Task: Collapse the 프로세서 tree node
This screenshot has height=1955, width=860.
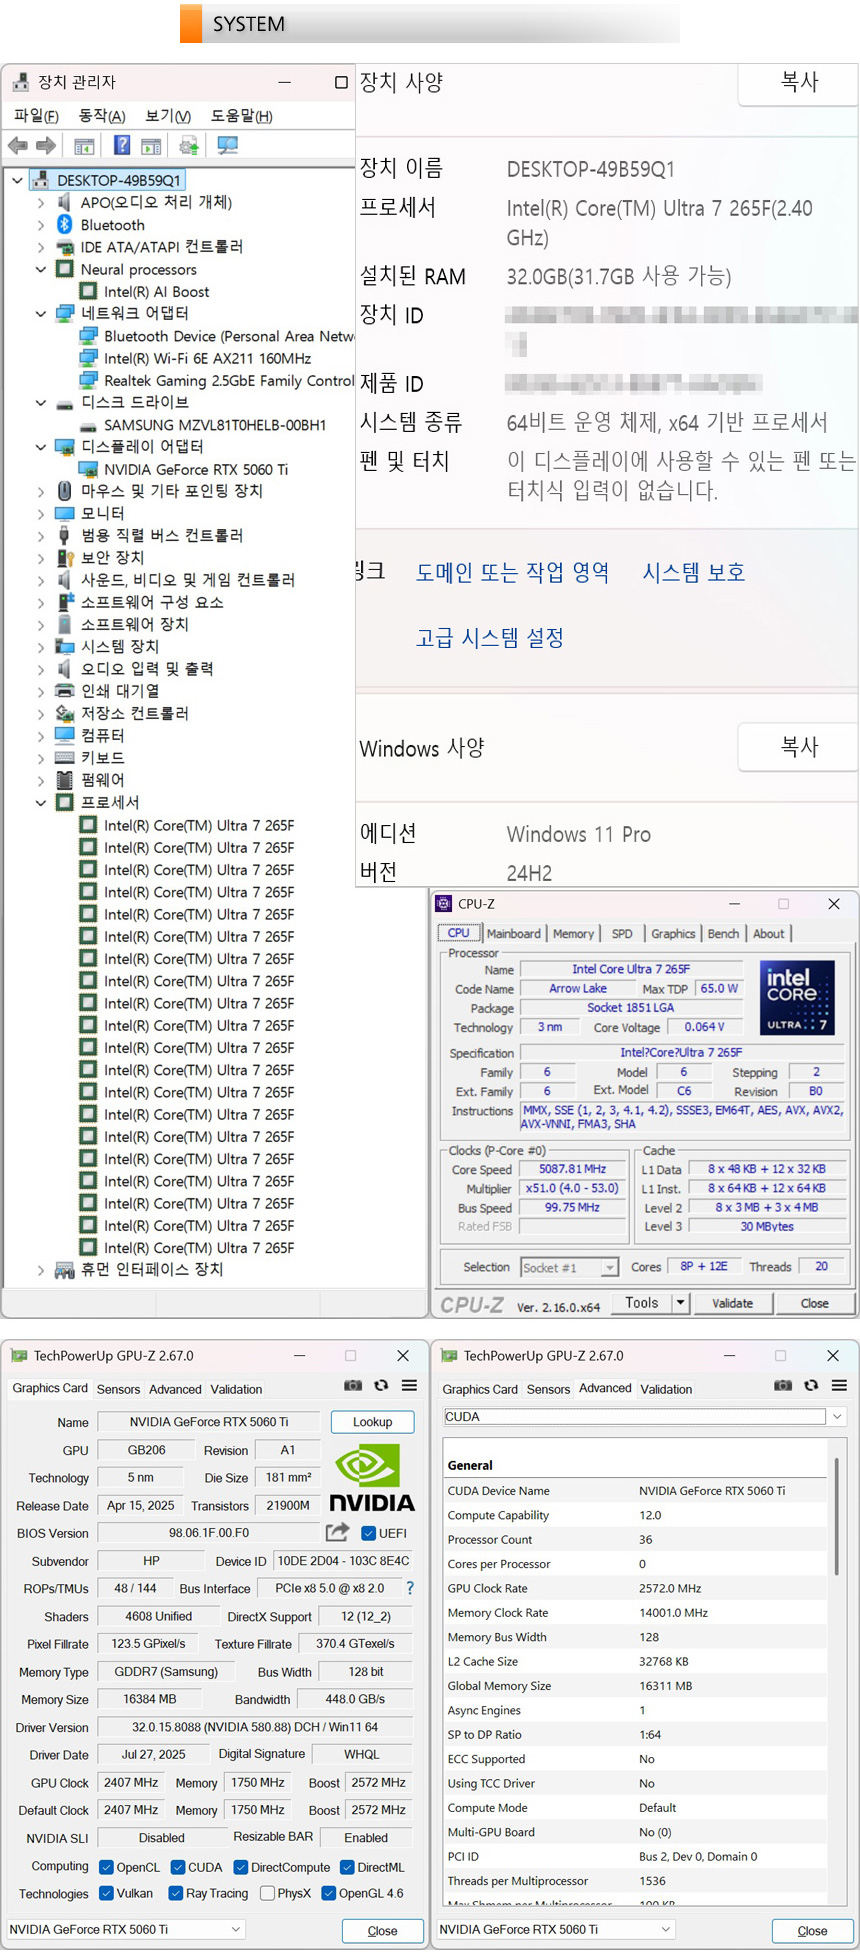Action: pyautogui.click(x=41, y=803)
